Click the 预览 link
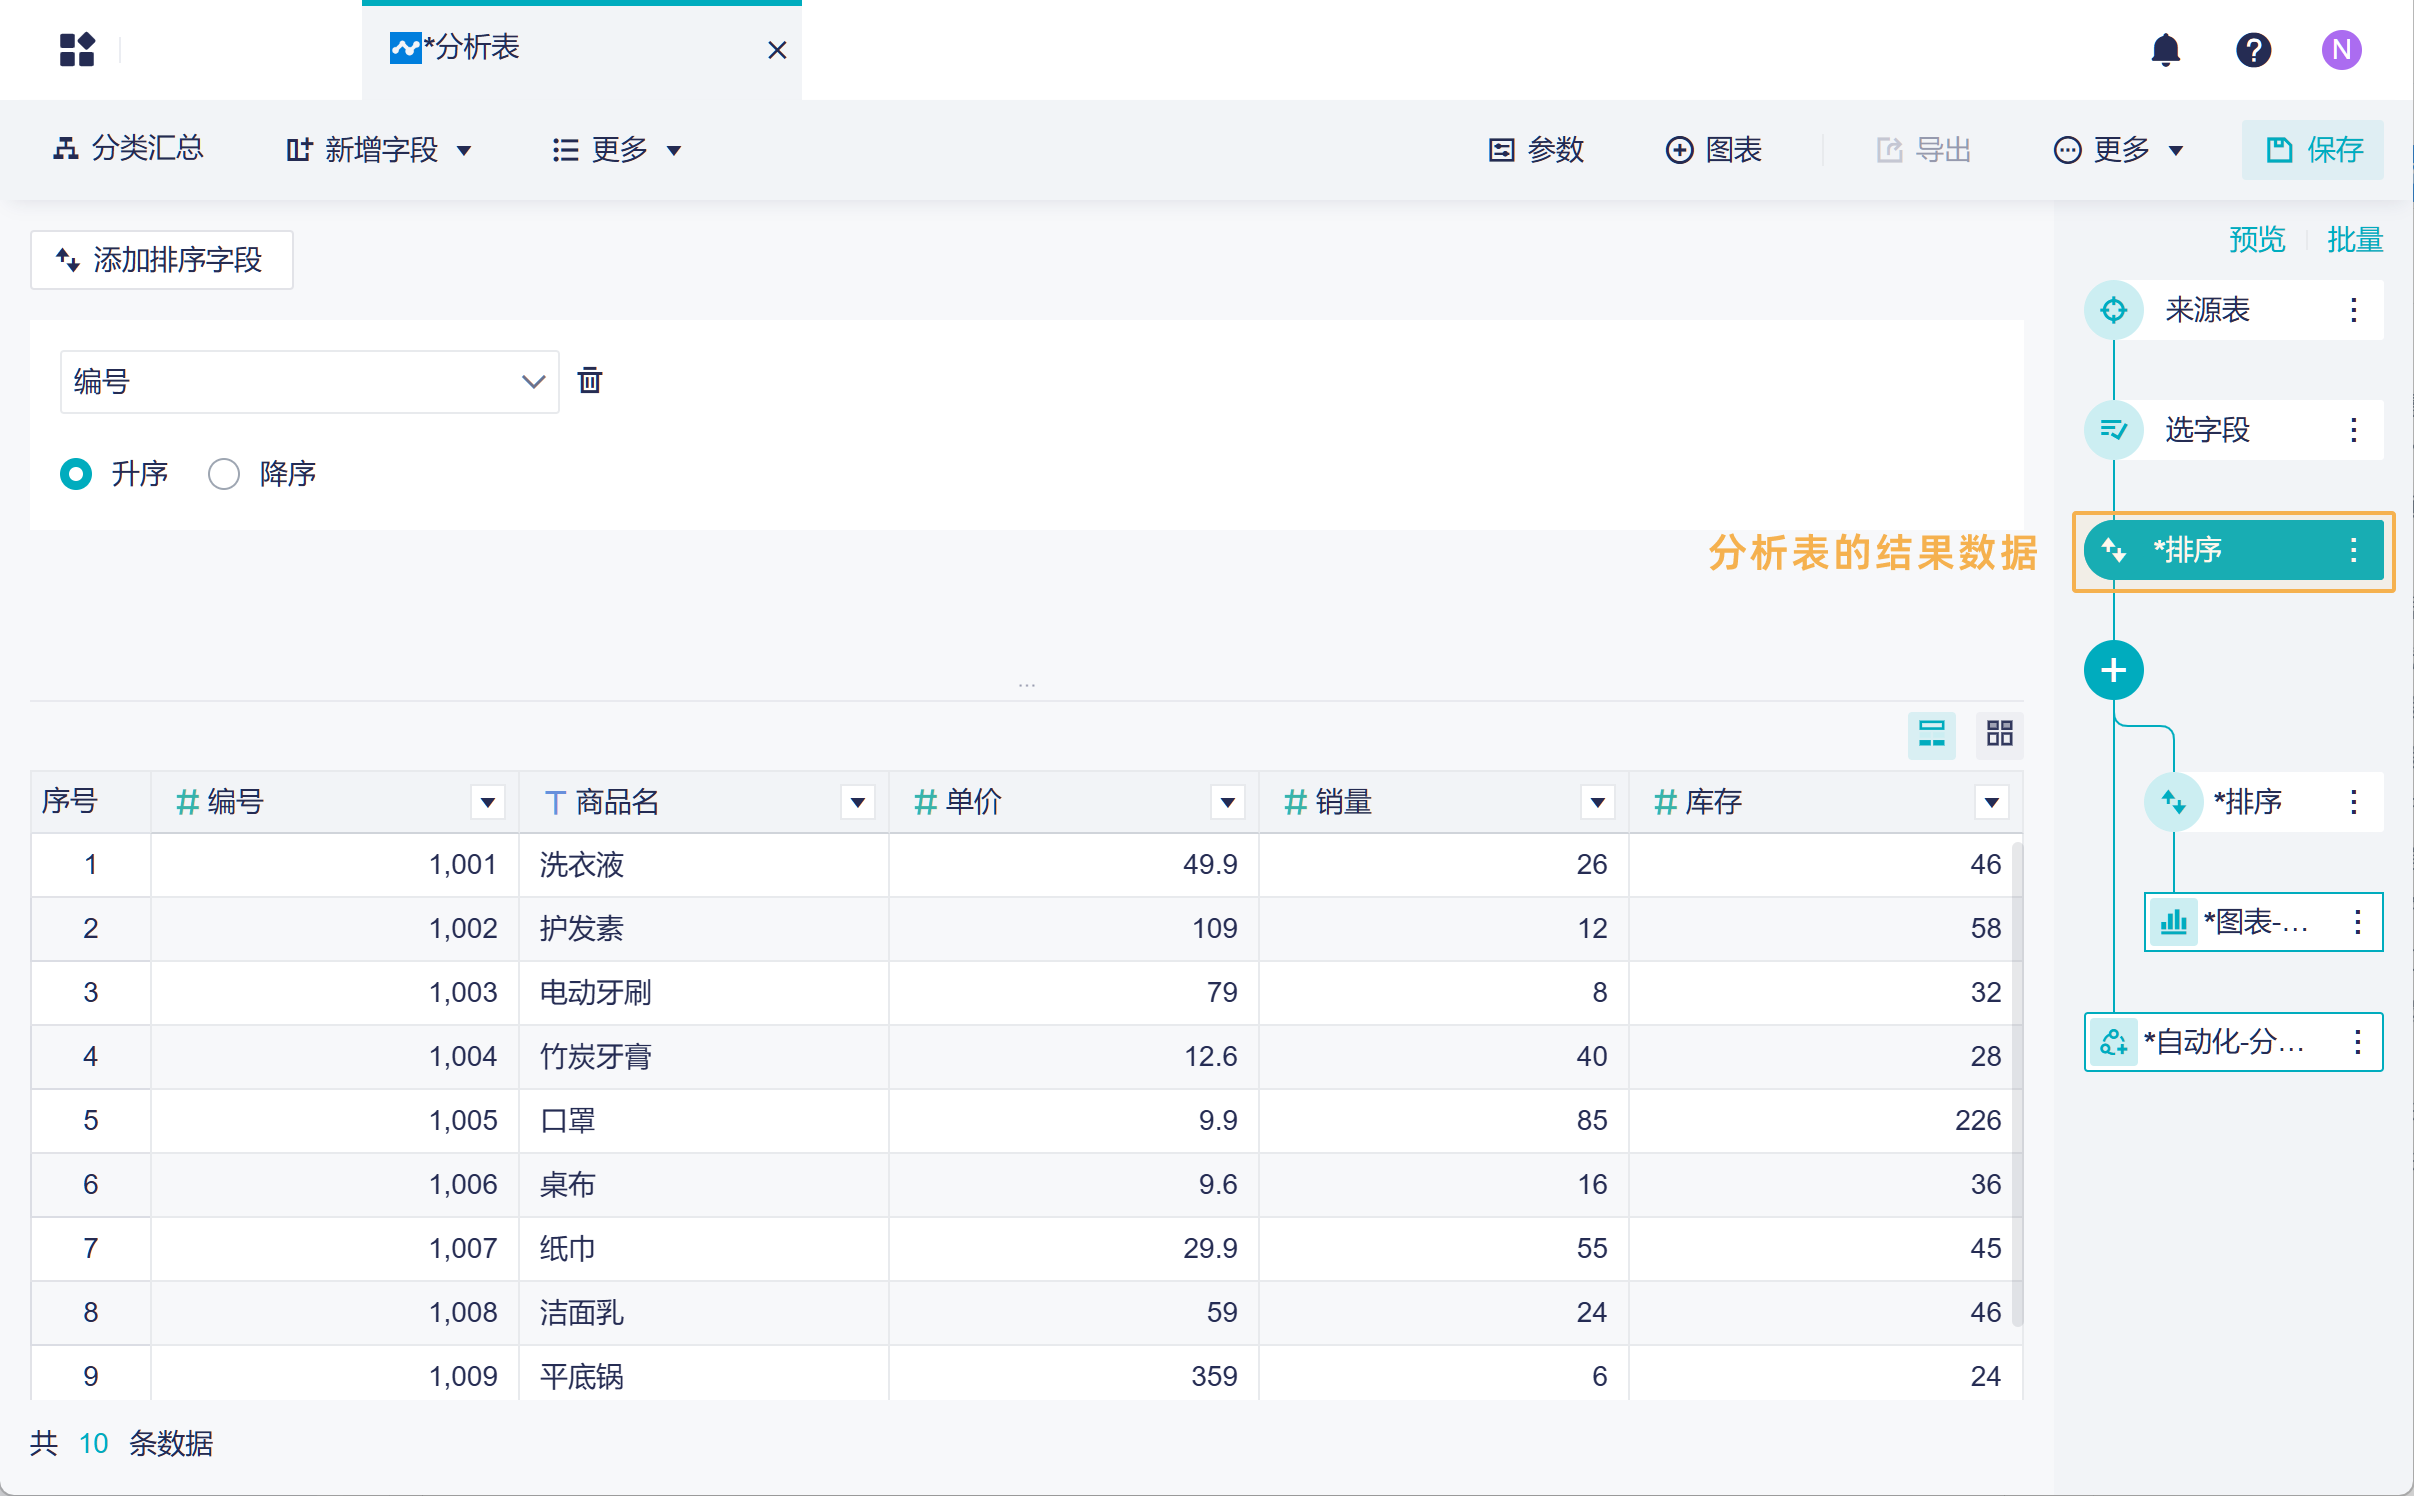This screenshot has height=1496, width=2414. [2257, 240]
